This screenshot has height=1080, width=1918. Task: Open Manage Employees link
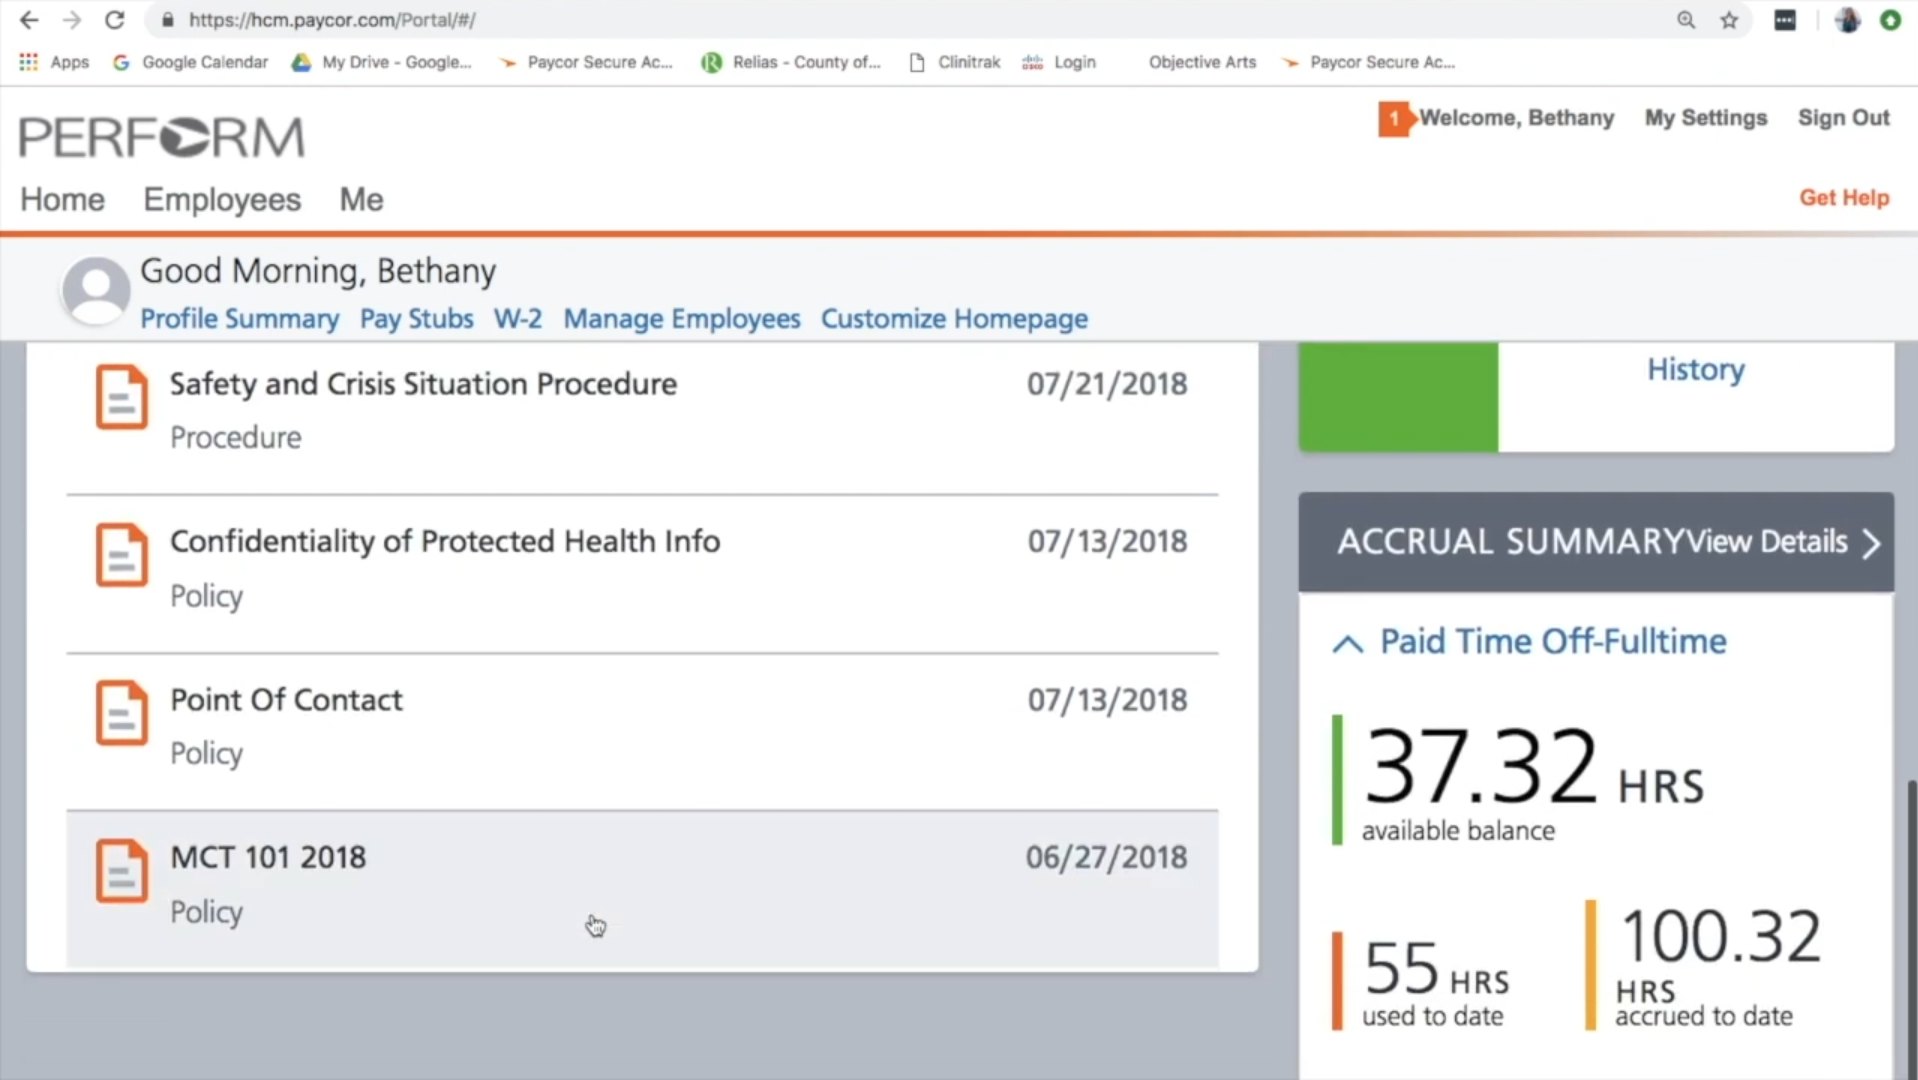[x=681, y=319]
